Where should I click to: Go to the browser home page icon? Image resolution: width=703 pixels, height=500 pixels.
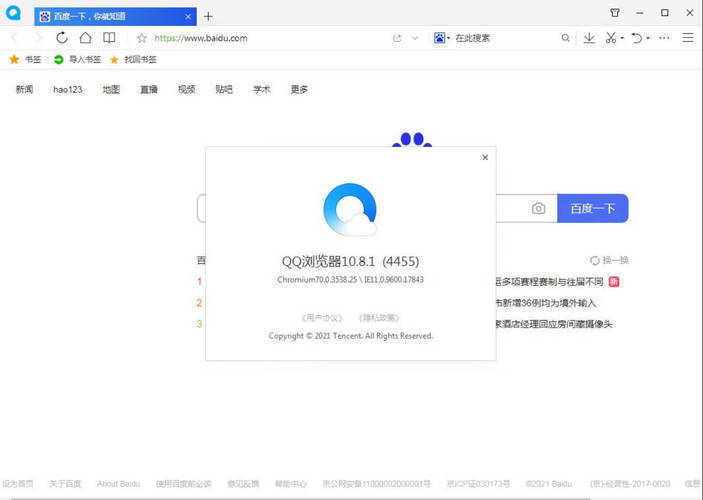point(86,38)
